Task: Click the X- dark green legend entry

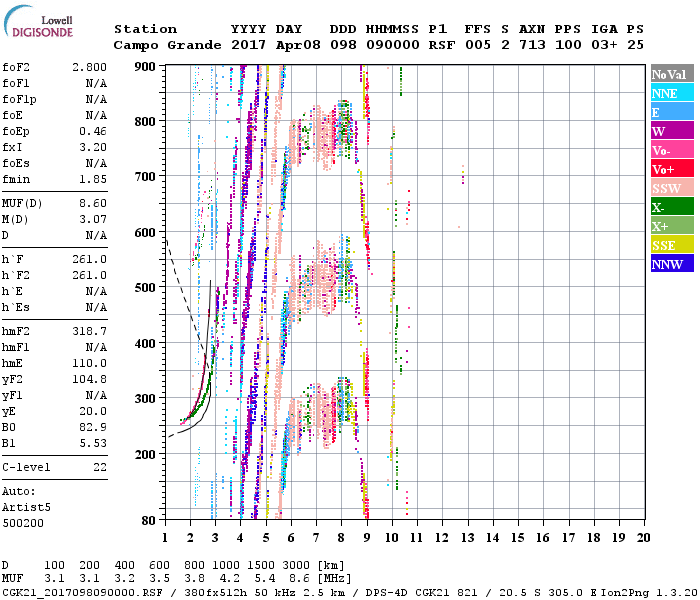Action: pos(670,208)
